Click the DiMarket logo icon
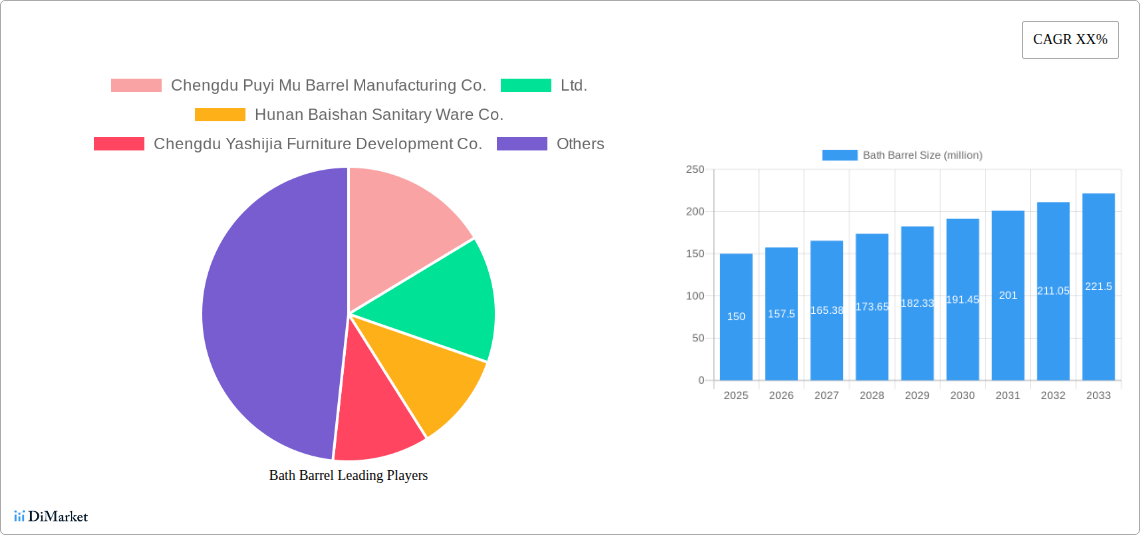The width and height of the screenshot is (1140, 535). point(19,516)
